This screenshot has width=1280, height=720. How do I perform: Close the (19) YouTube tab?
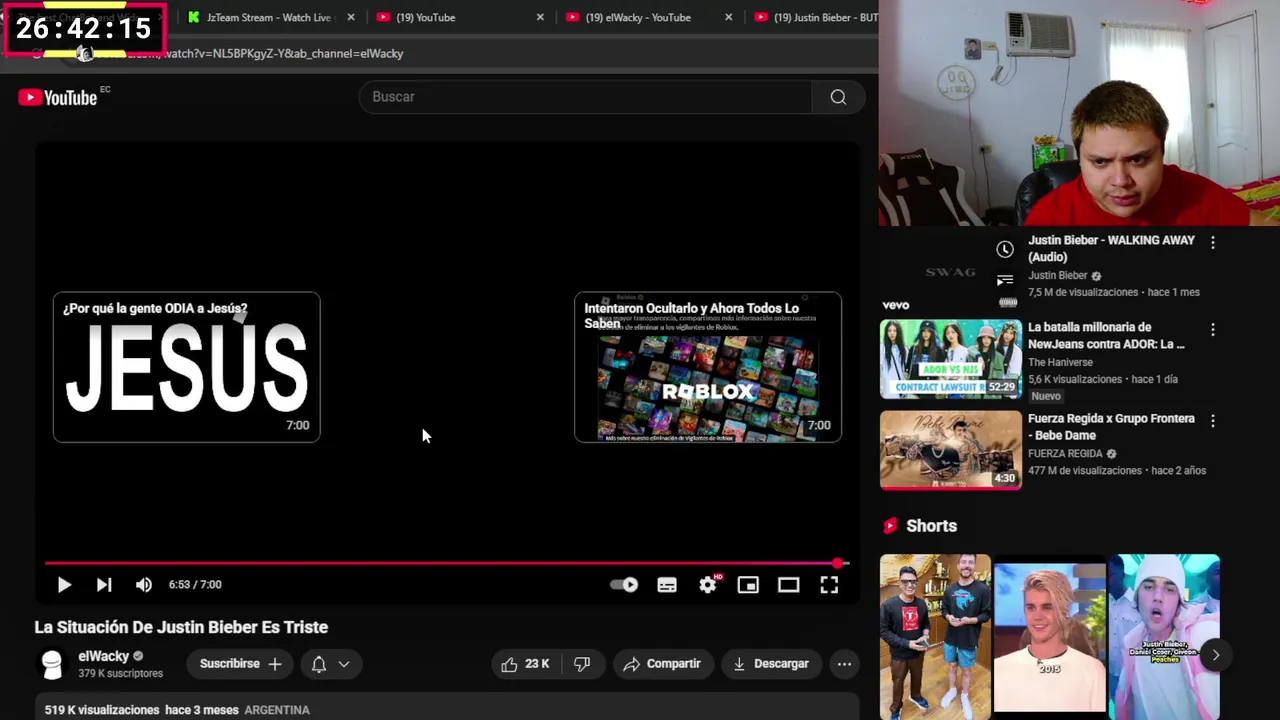tap(540, 17)
